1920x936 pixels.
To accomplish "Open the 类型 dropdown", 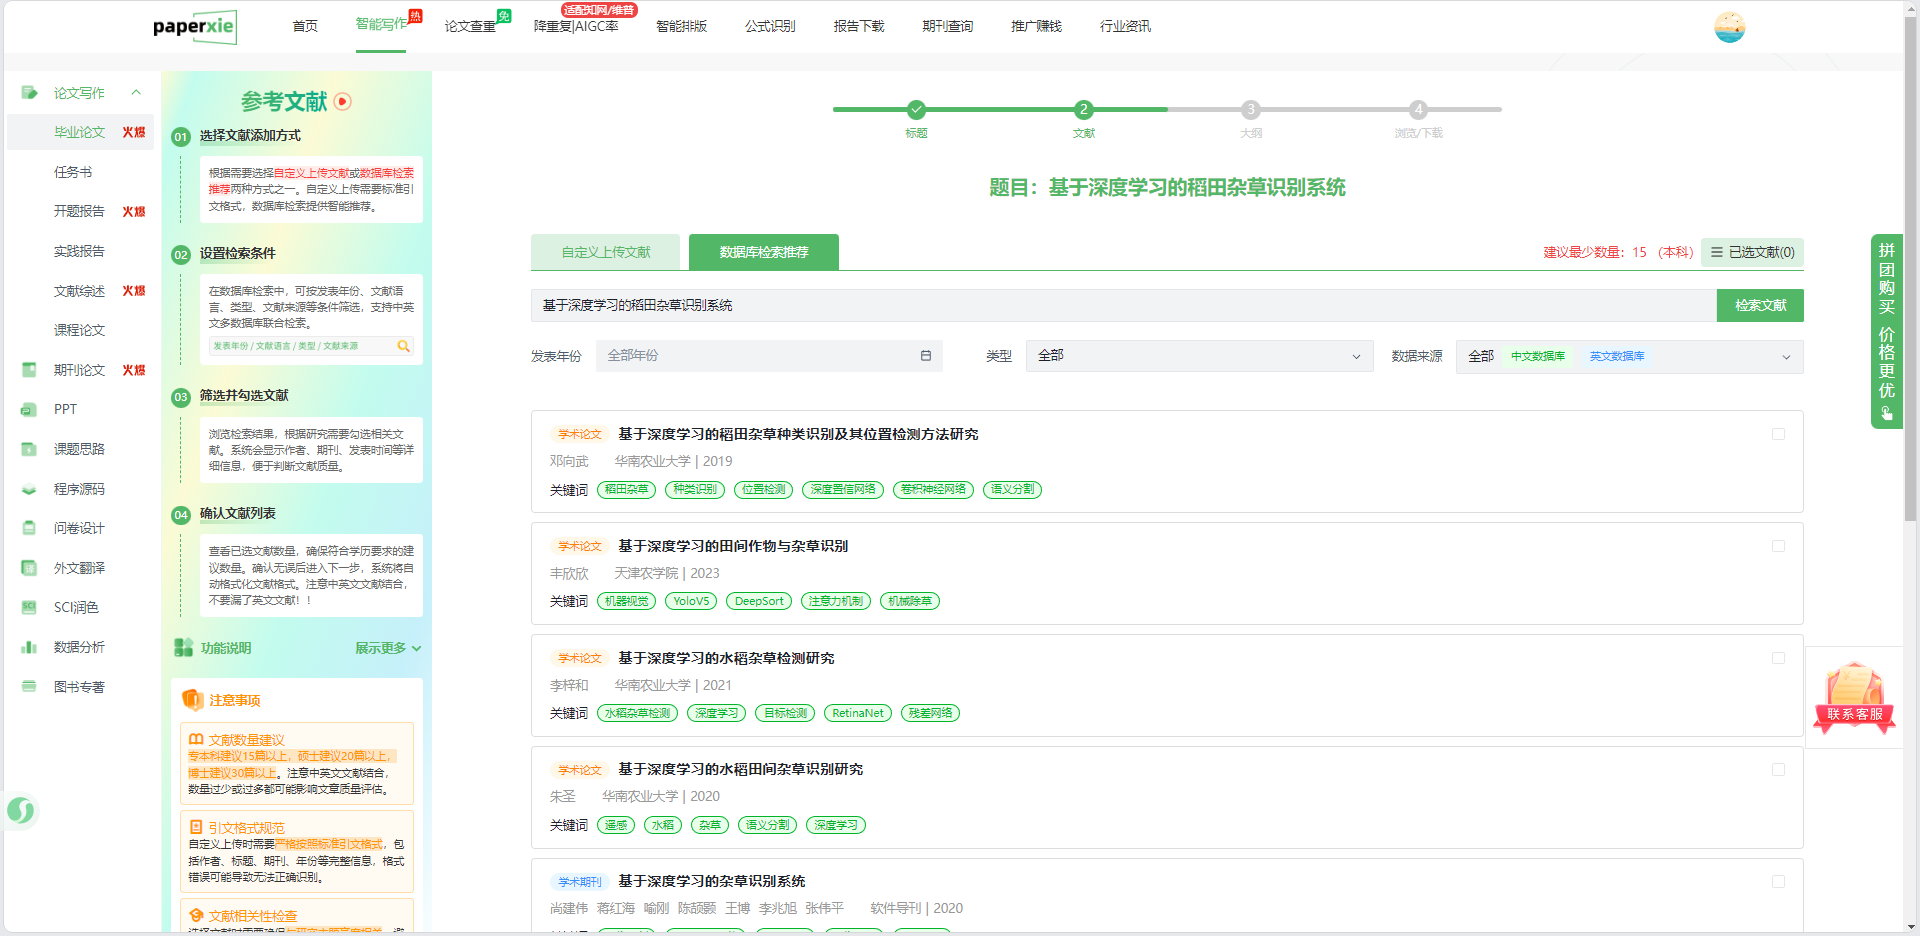I will point(1198,356).
